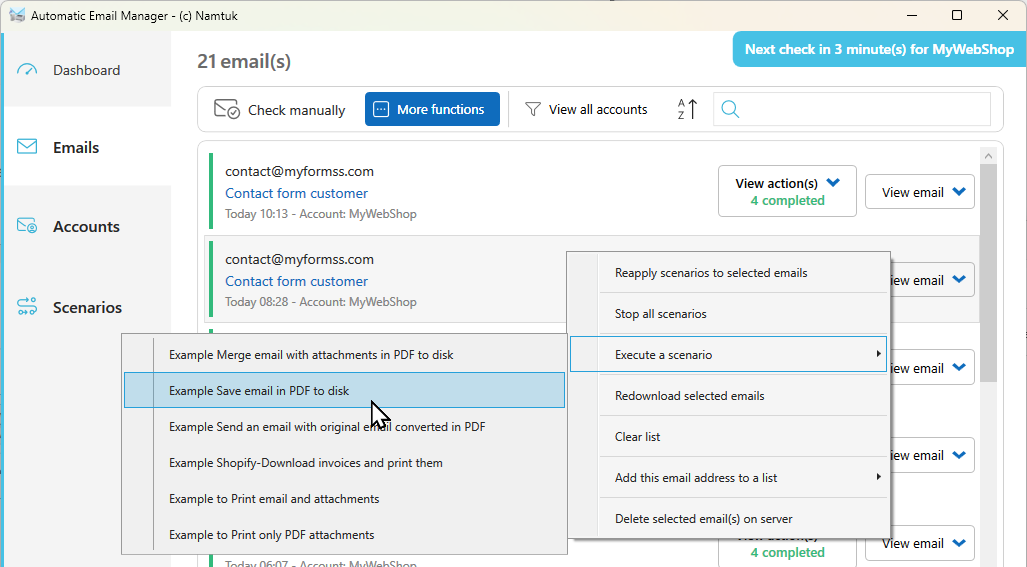This screenshot has width=1027, height=567.
Task: Expand Add this email address to a list
Action: coord(728,477)
